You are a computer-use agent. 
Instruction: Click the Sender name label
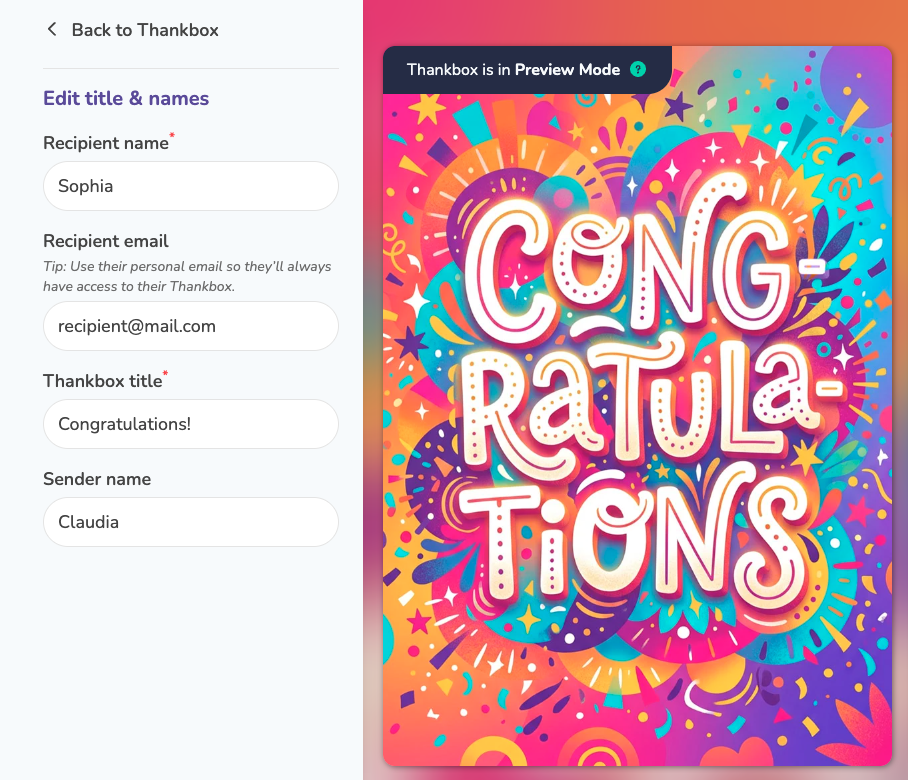pyautogui.click(x=97, y=479)
